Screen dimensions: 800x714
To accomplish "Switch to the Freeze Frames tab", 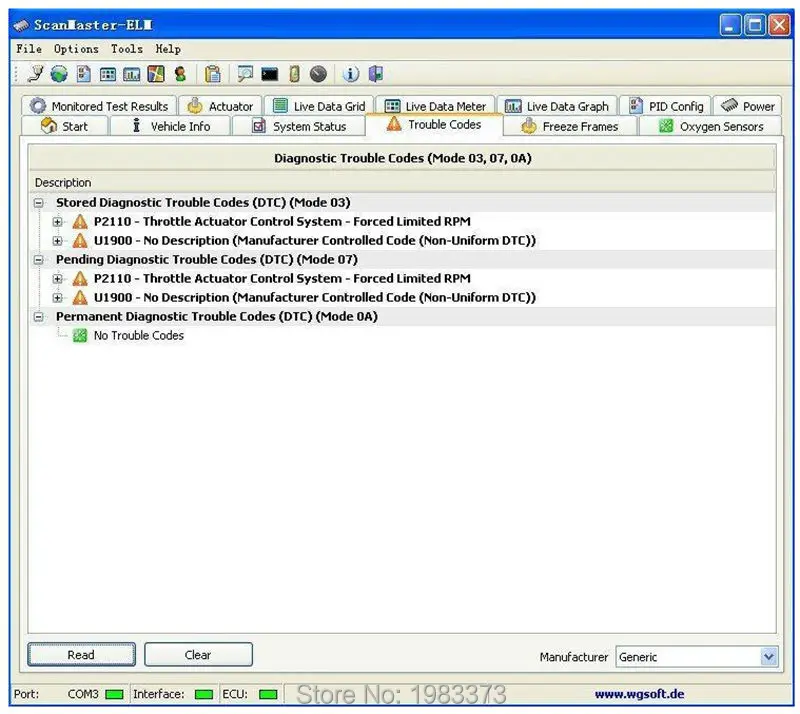I will pyautogui.click(x=570, y=127).
